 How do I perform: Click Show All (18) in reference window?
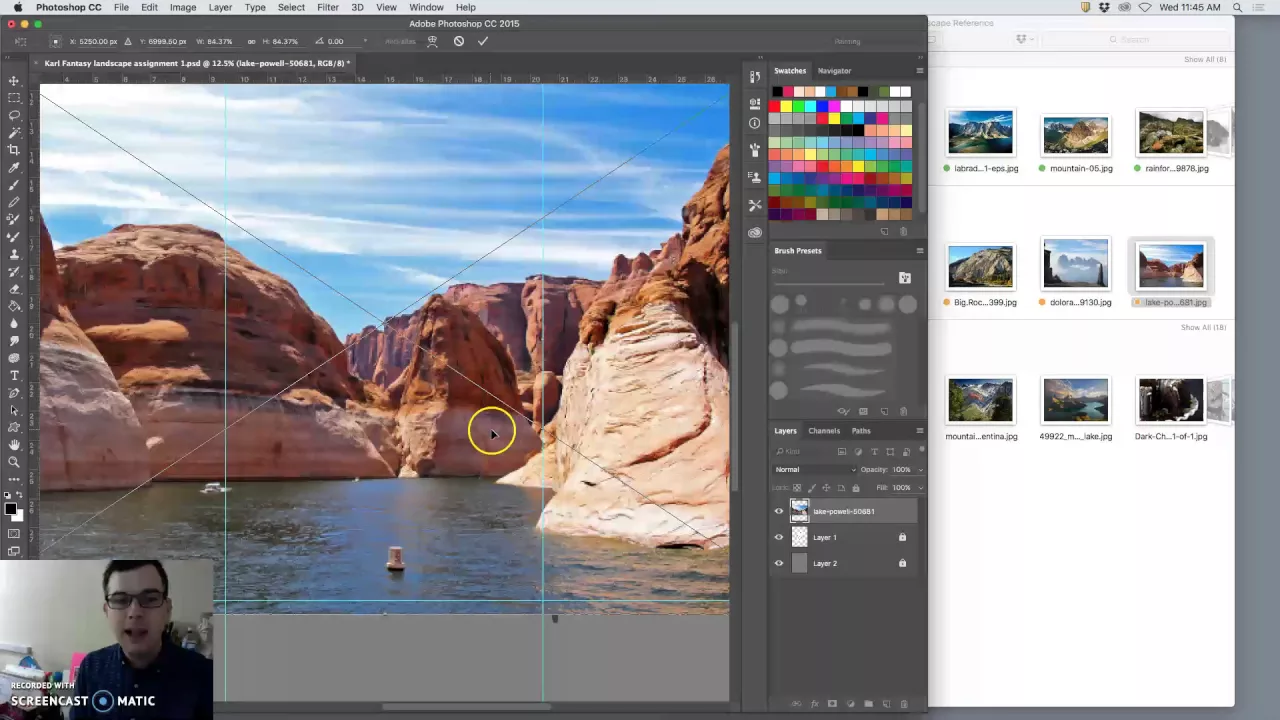coord(1203,327)
